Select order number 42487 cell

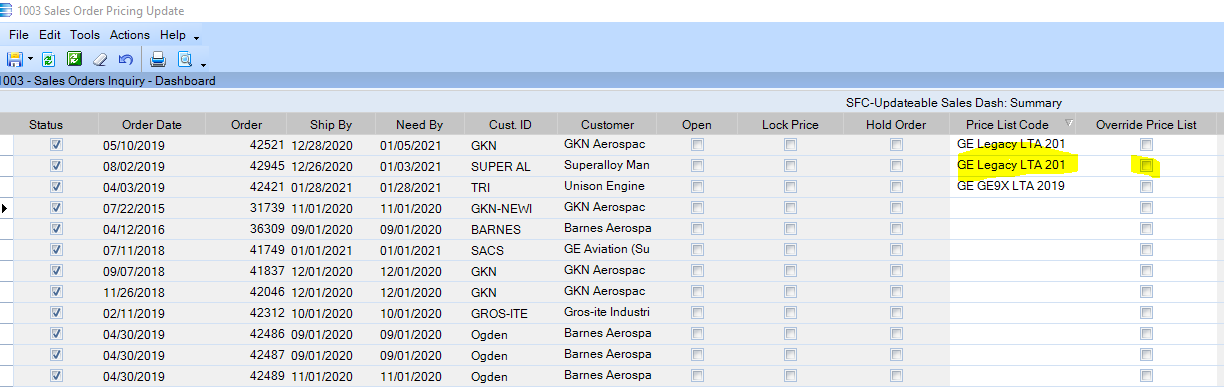coord(266,354)
